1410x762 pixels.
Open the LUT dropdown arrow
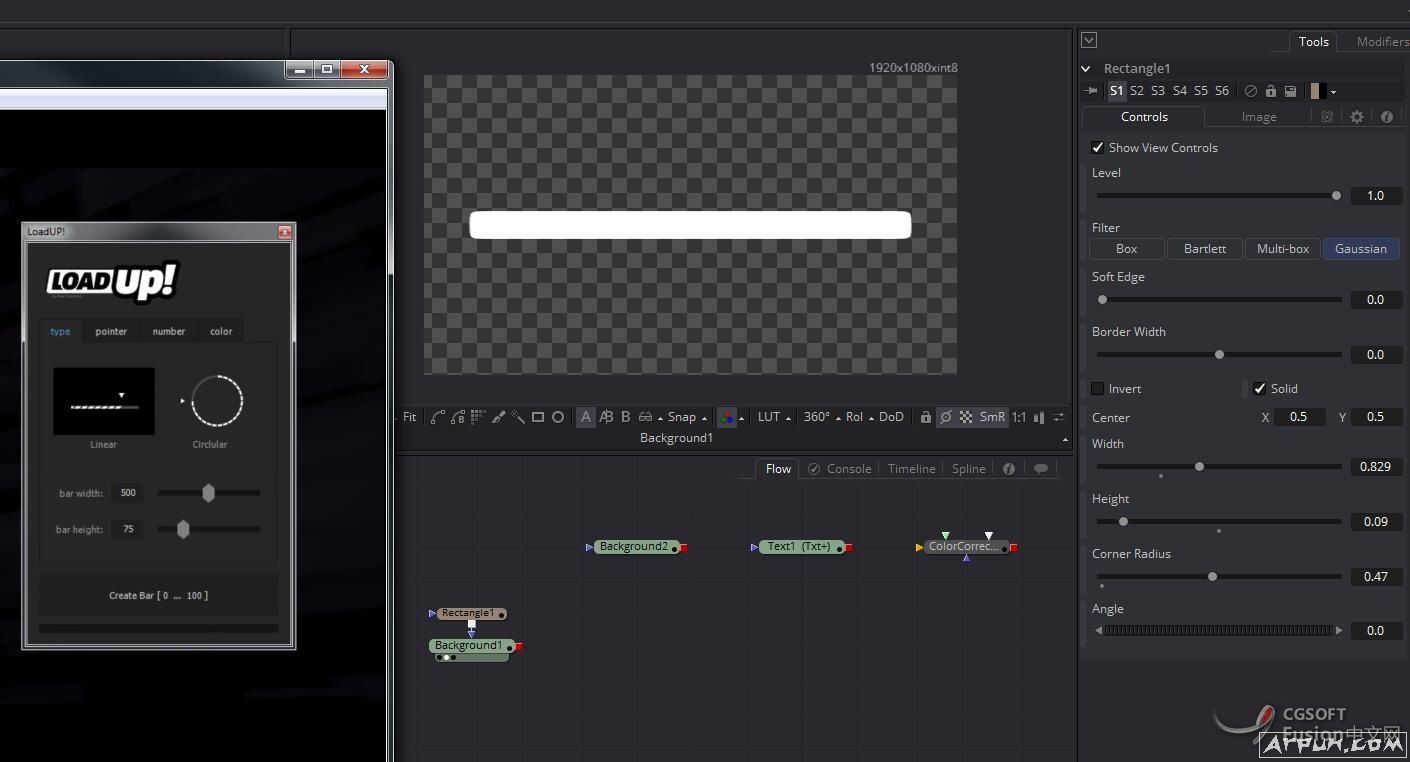click(x=788, y=418)
